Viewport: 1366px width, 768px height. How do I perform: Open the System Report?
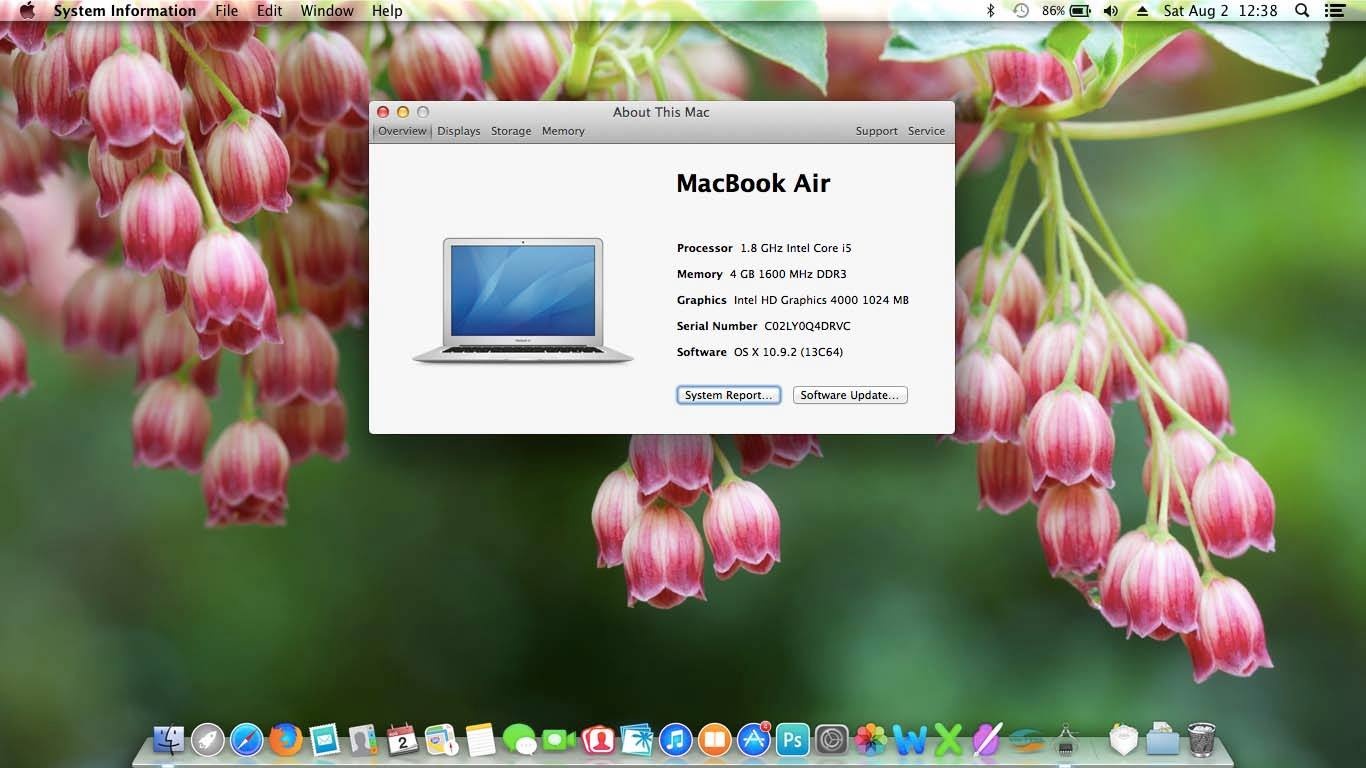click(728, 395)
